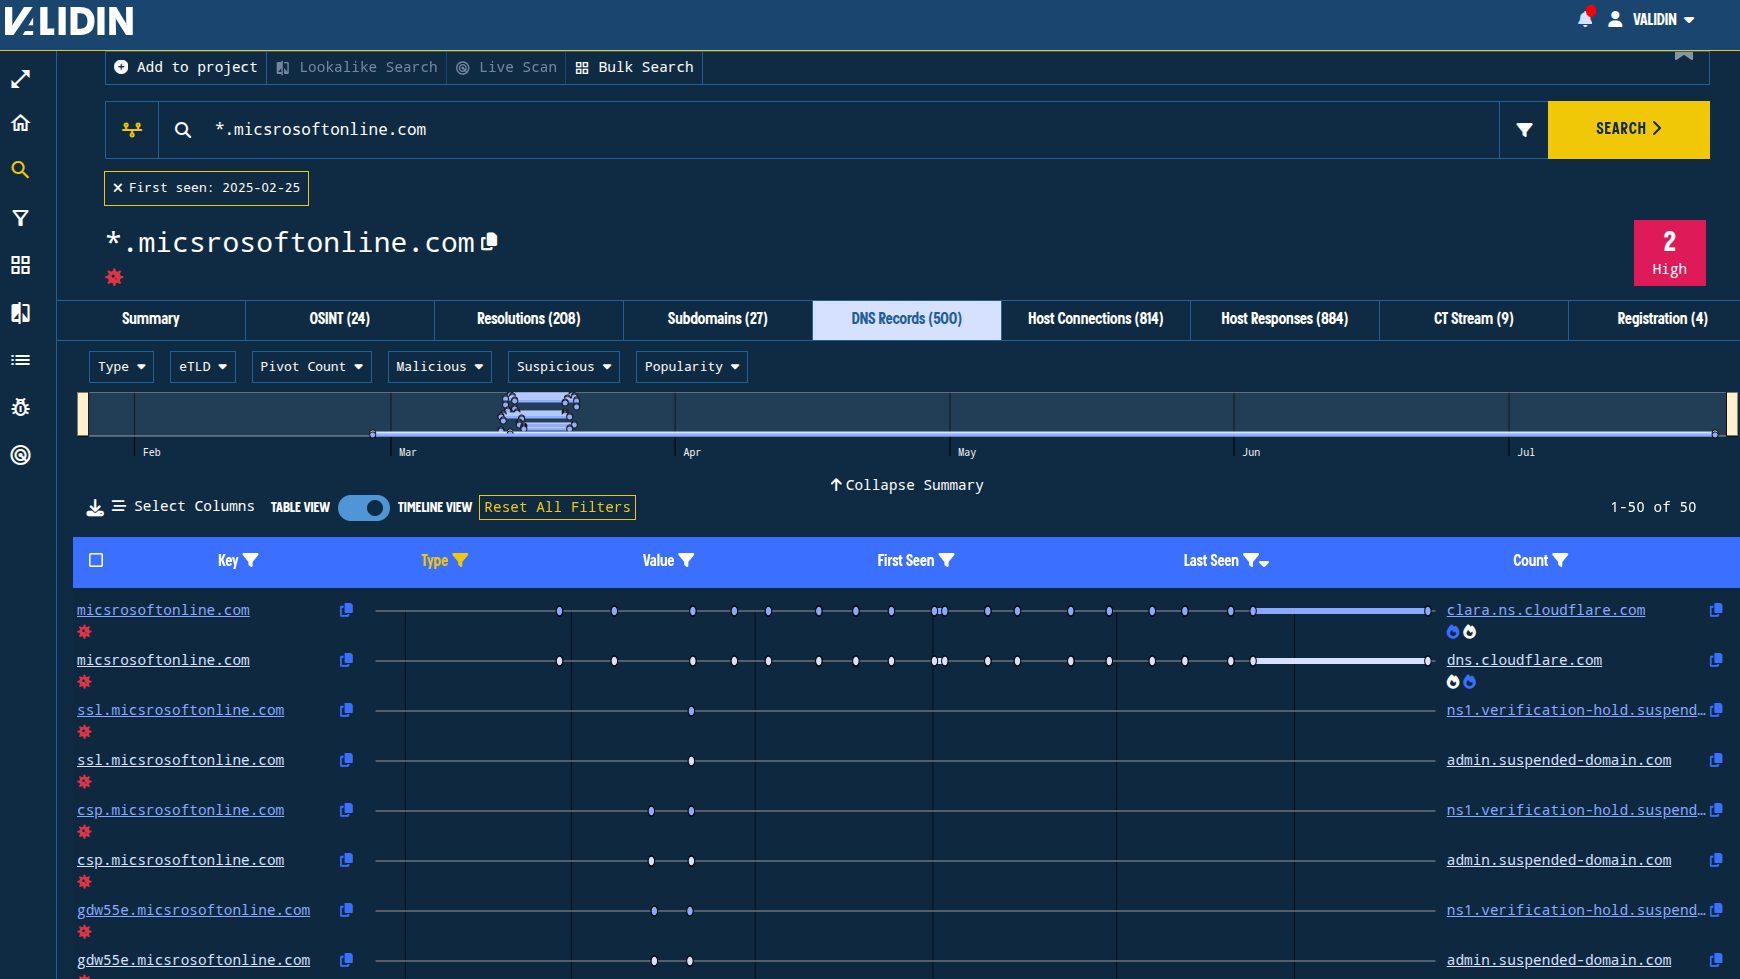Viewport: 1740px width, 979px height.
Task: Open the first ssl.micsrosoftonline.com link
Action: pos(181,710)
